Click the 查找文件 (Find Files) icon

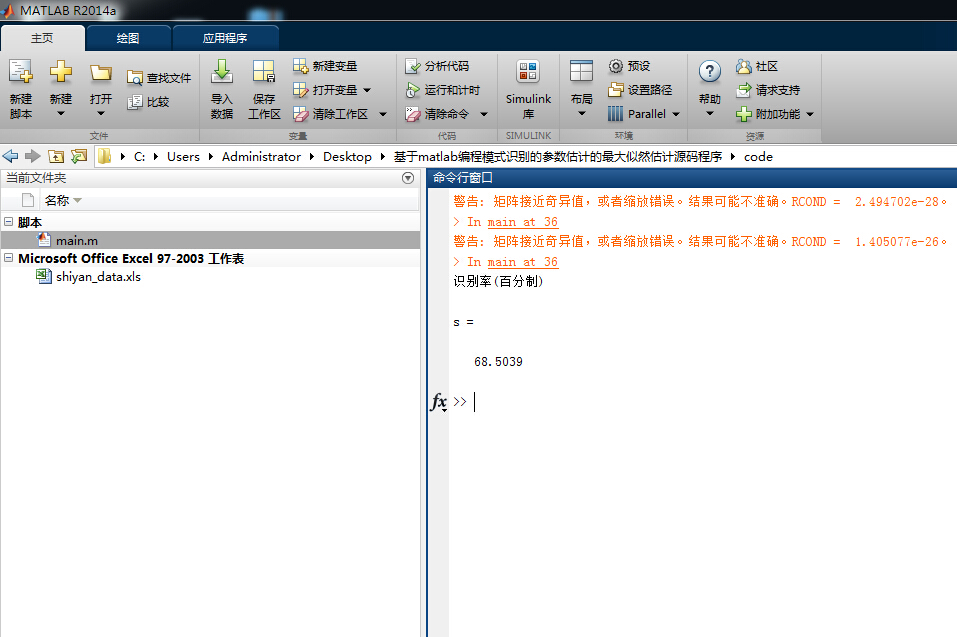coord(134,78)
